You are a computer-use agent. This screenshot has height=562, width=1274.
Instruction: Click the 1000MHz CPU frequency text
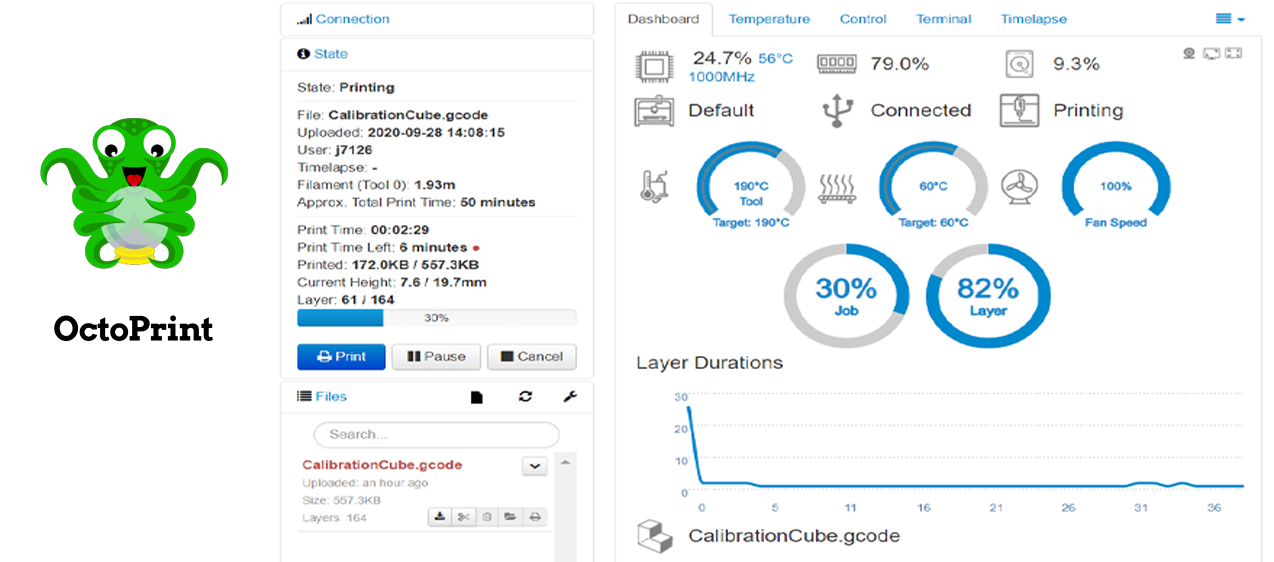pyautogui.click(x=721, y=77)
